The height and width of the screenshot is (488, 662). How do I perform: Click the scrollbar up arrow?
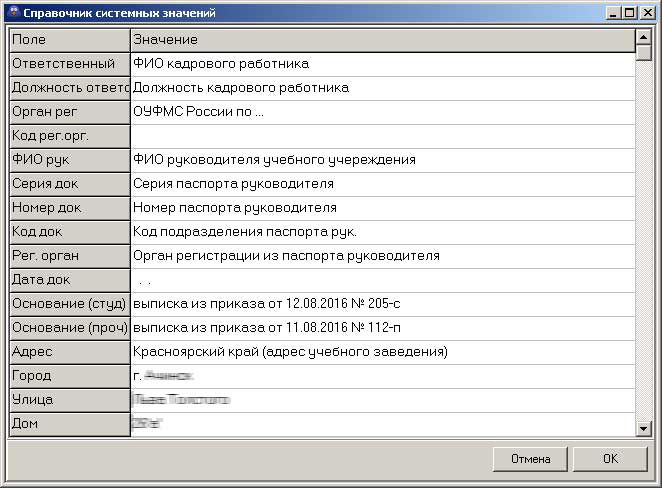(x=643, y=37)
